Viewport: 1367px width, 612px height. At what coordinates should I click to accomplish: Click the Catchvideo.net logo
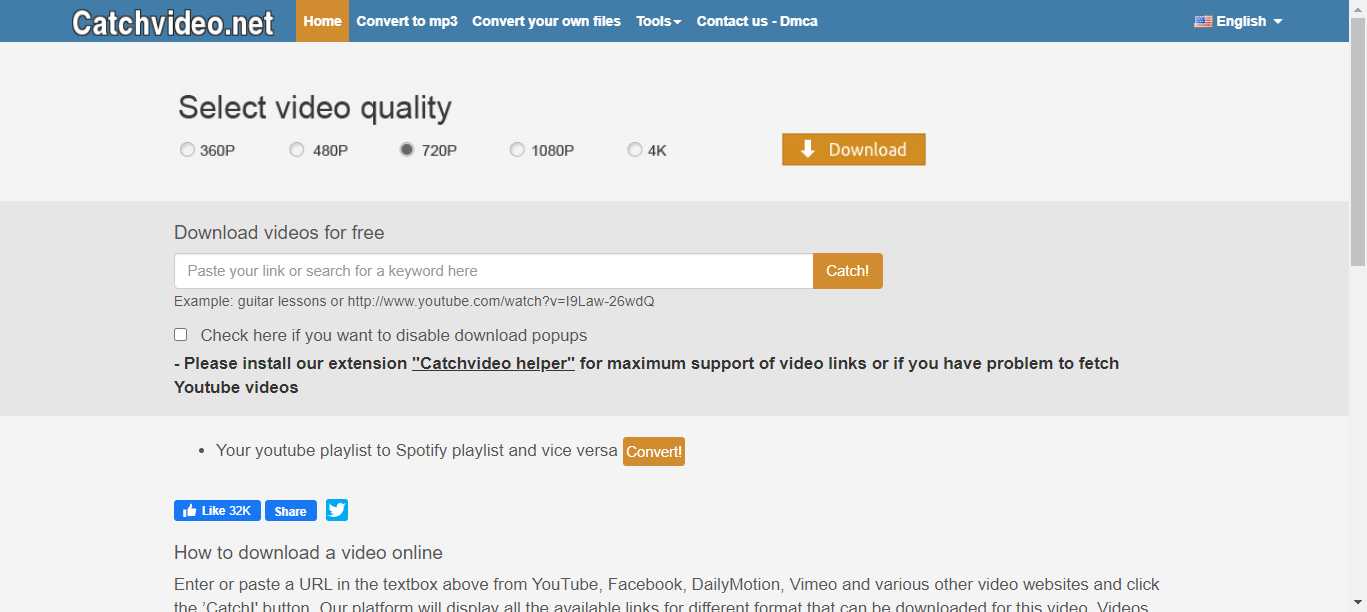[x=172, y=22]
